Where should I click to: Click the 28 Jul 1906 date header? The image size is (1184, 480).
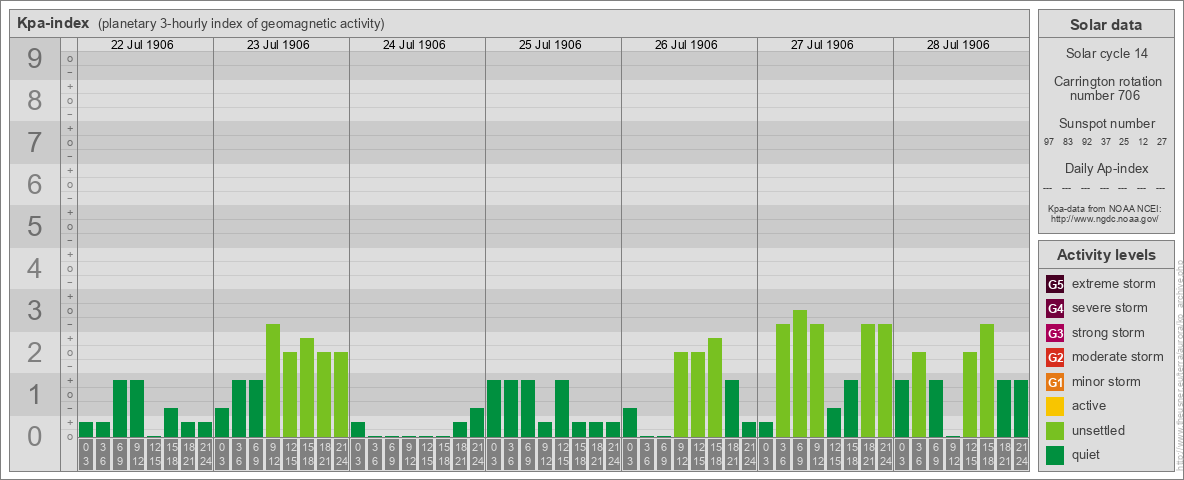(x=957, y=45)
